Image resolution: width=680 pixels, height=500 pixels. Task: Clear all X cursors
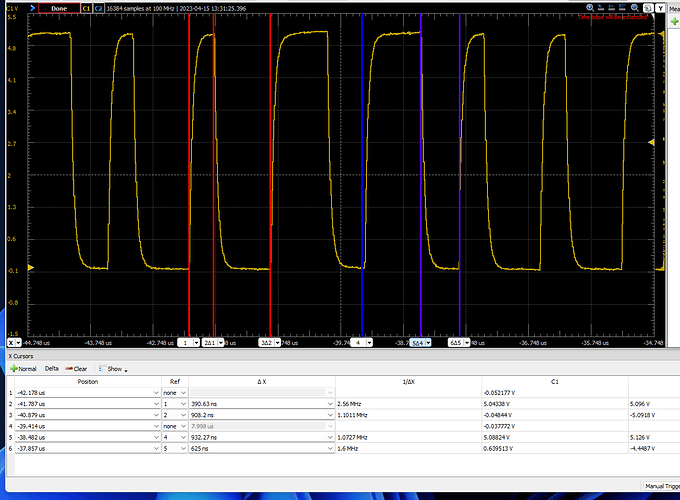(x=76, y=369)
